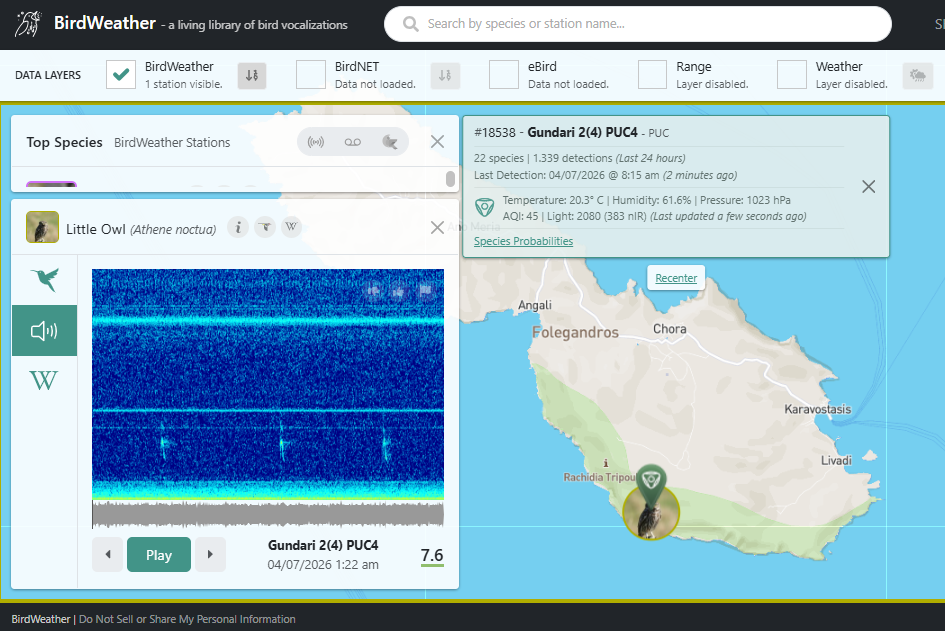Screen dimensions: 945x631
Task: Open the hummingbird species tab
Action: tap(44, 279)
